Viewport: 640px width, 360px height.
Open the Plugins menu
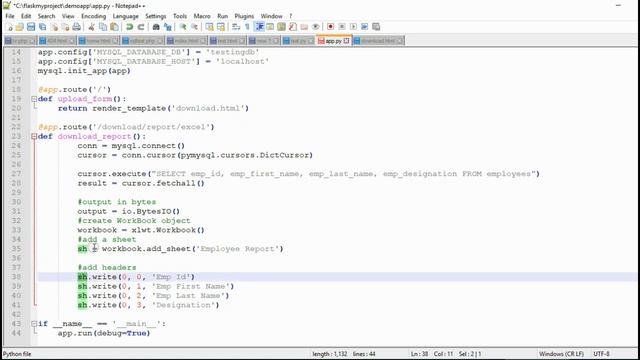point(244,16)
